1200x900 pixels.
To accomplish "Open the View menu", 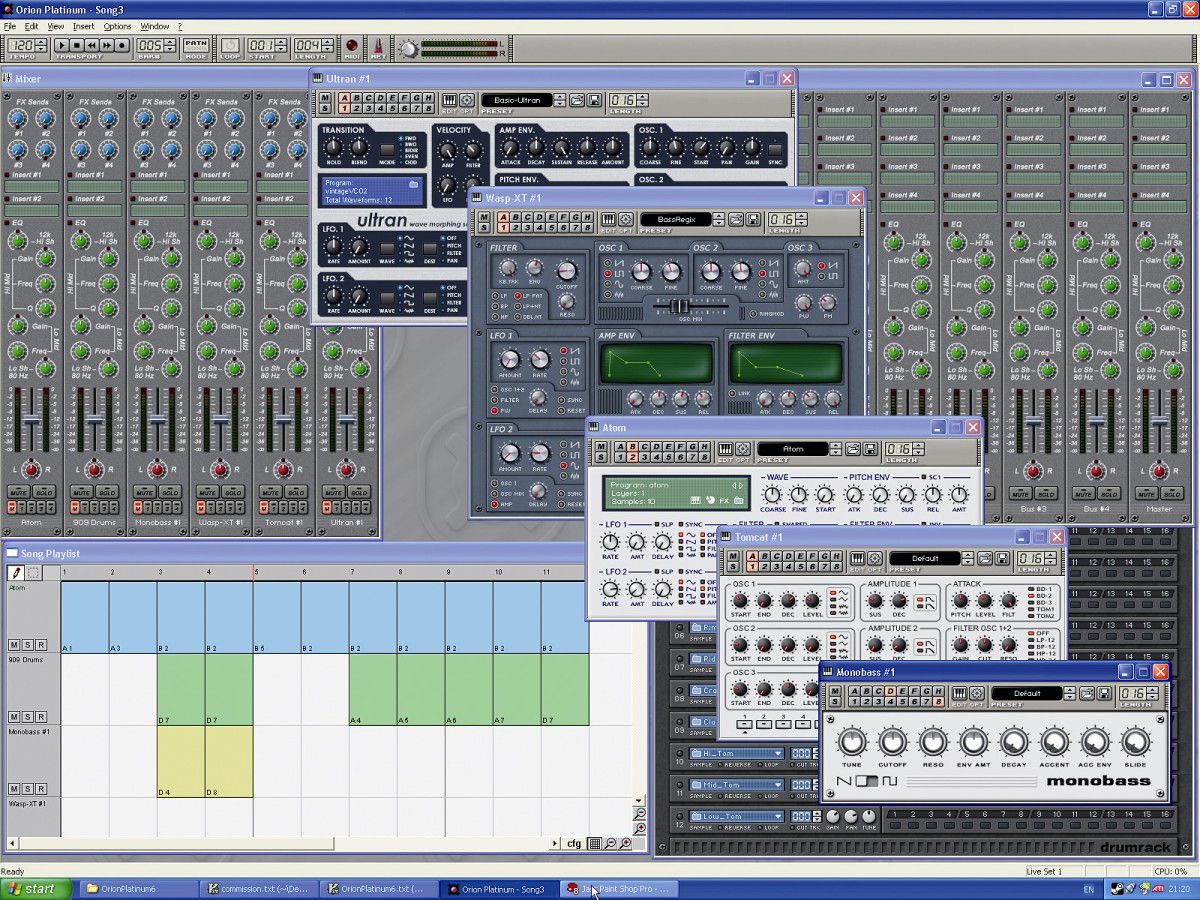I will tap(56, 26).
